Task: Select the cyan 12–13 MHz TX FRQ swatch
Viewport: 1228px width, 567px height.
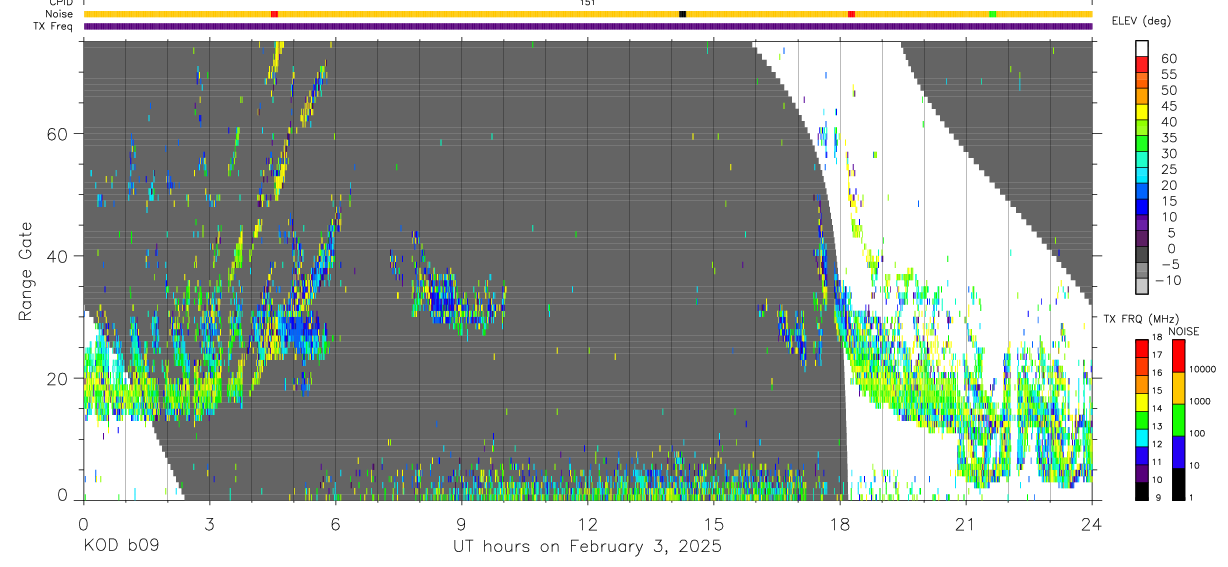Action: coord(1142,438)
